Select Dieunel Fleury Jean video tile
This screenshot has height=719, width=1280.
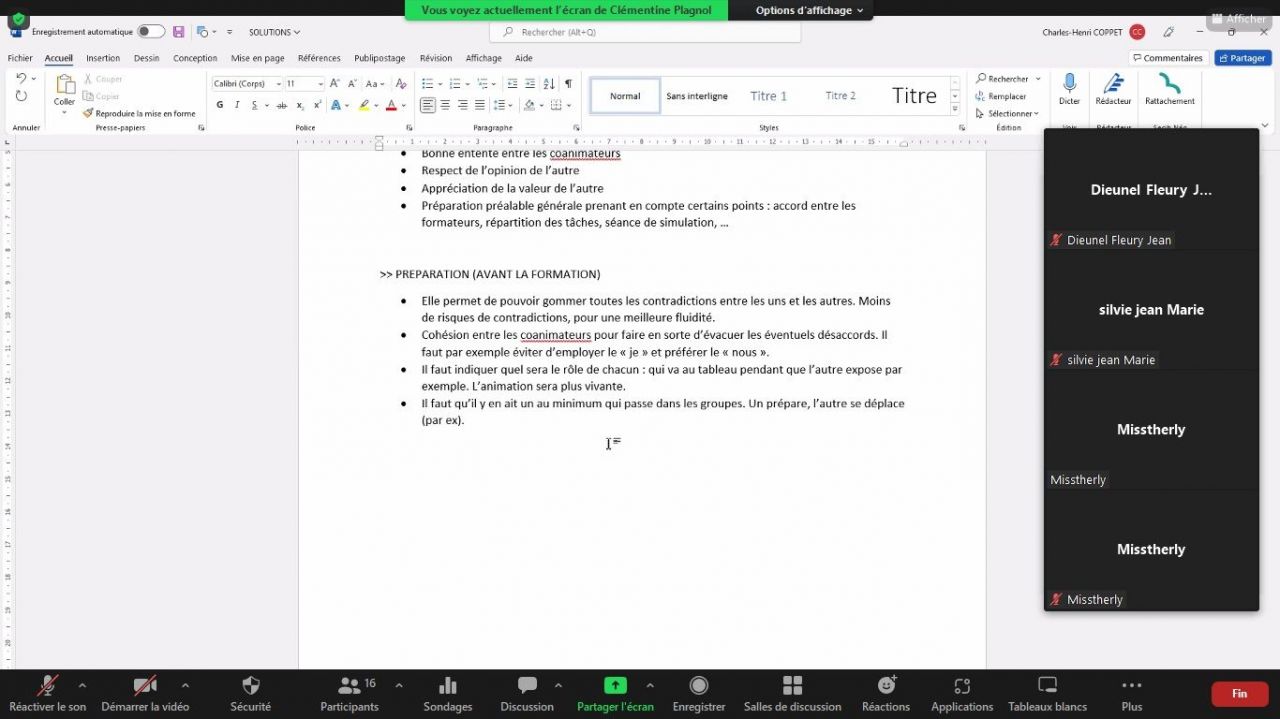[x=1151, y=190]
